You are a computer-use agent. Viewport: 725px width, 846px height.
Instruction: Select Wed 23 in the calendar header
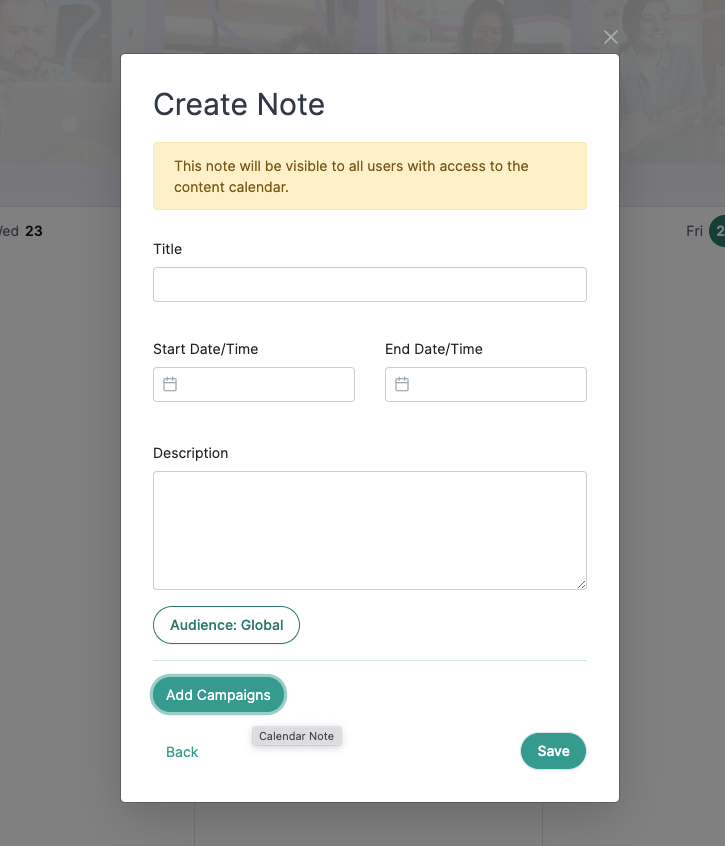click(22, 231)
